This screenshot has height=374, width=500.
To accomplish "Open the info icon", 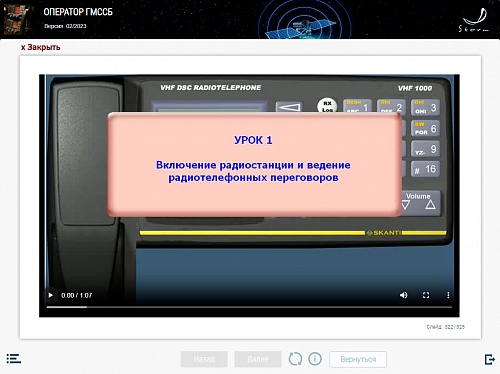I will (x=315, y=359).
